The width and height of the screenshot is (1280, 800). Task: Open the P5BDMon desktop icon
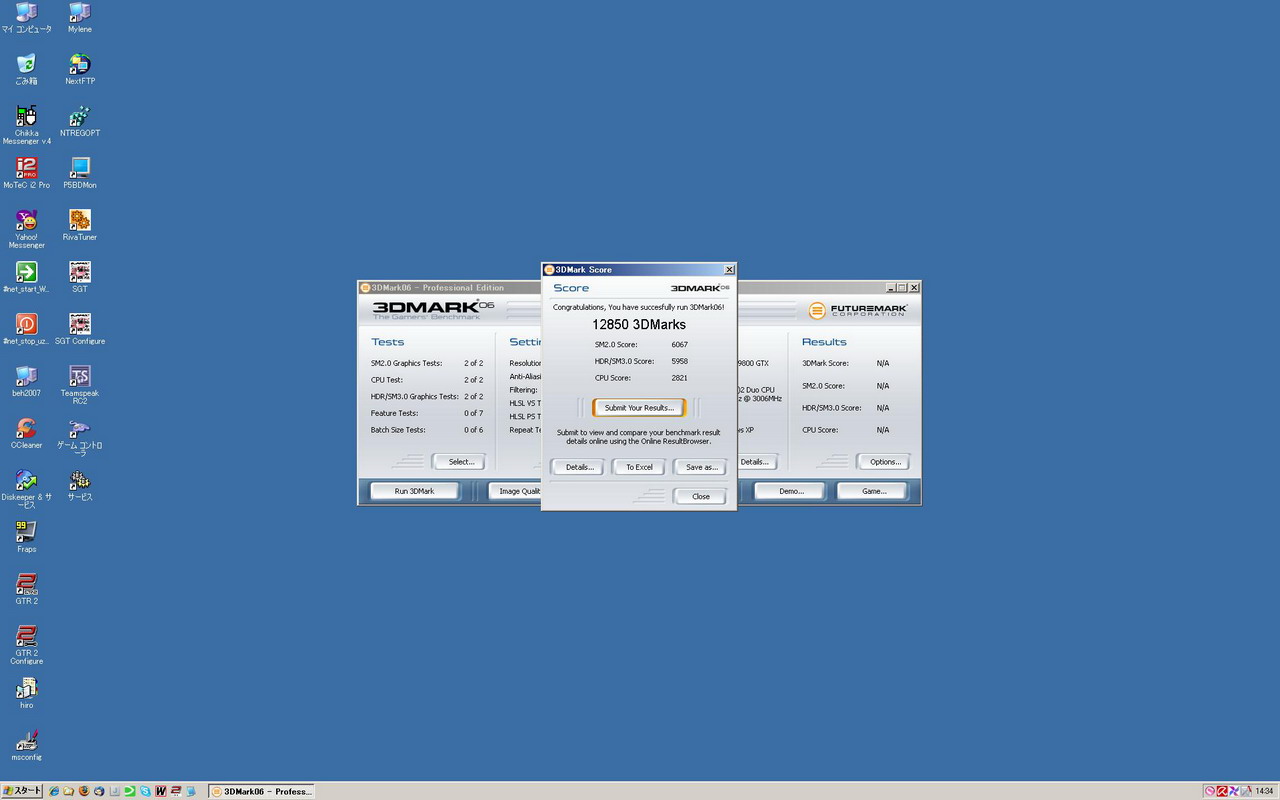click(x=79, y=173)
